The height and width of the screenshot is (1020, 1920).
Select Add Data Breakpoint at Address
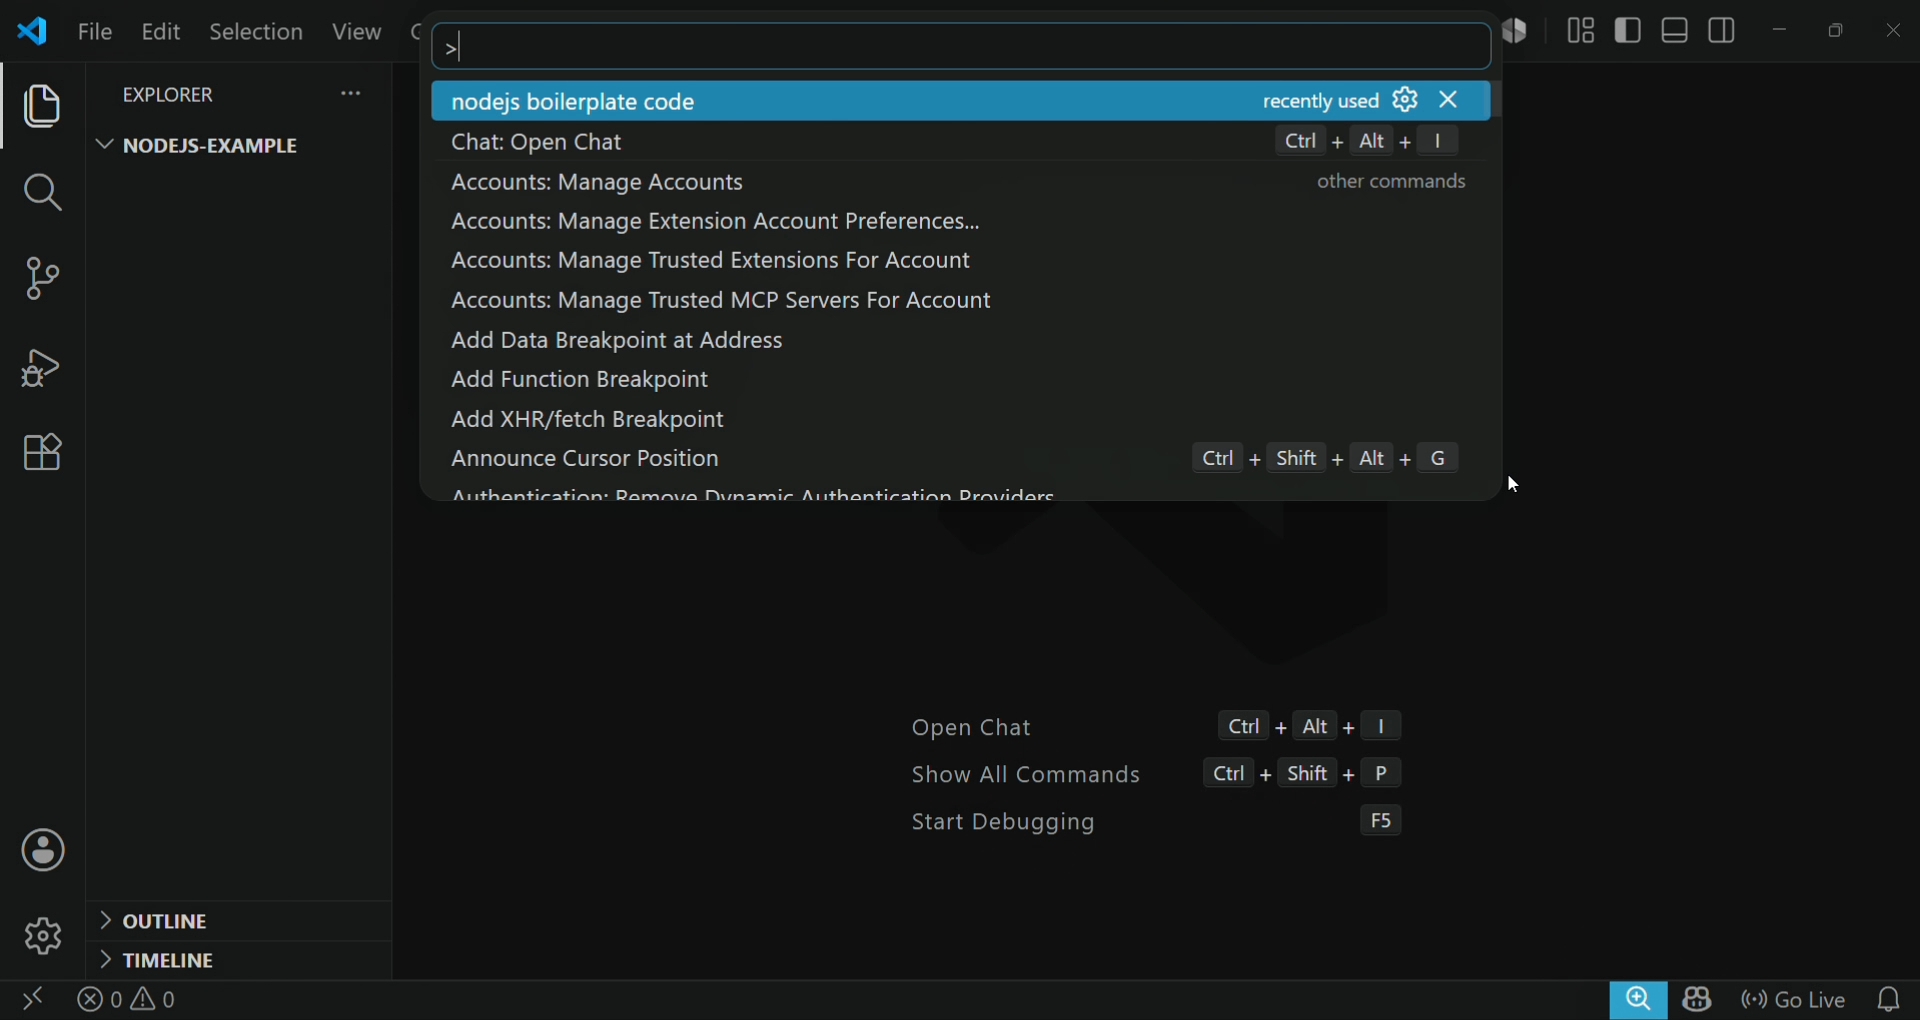coord(961,341)
